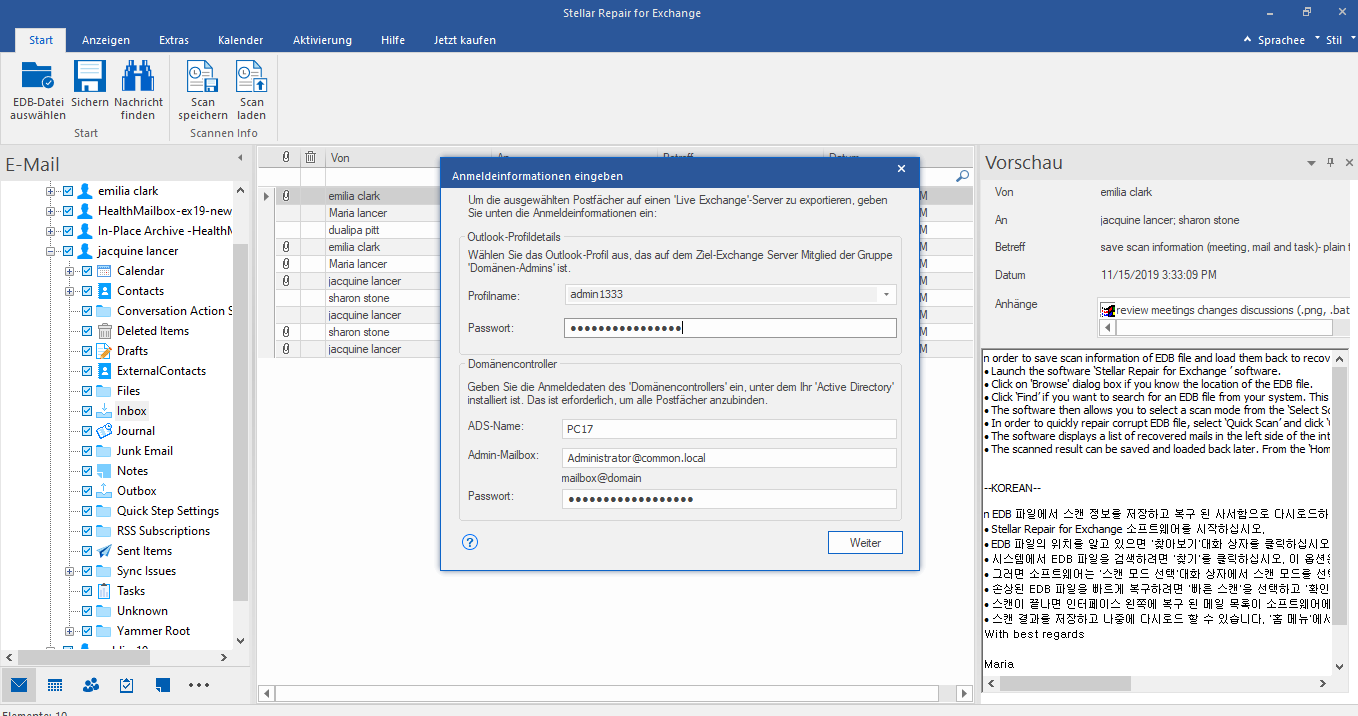Image resolution: width=1358 pixels, height=716 pixels.
Task: Switch to the mail view icon at bottom
Action: (19, 685)
